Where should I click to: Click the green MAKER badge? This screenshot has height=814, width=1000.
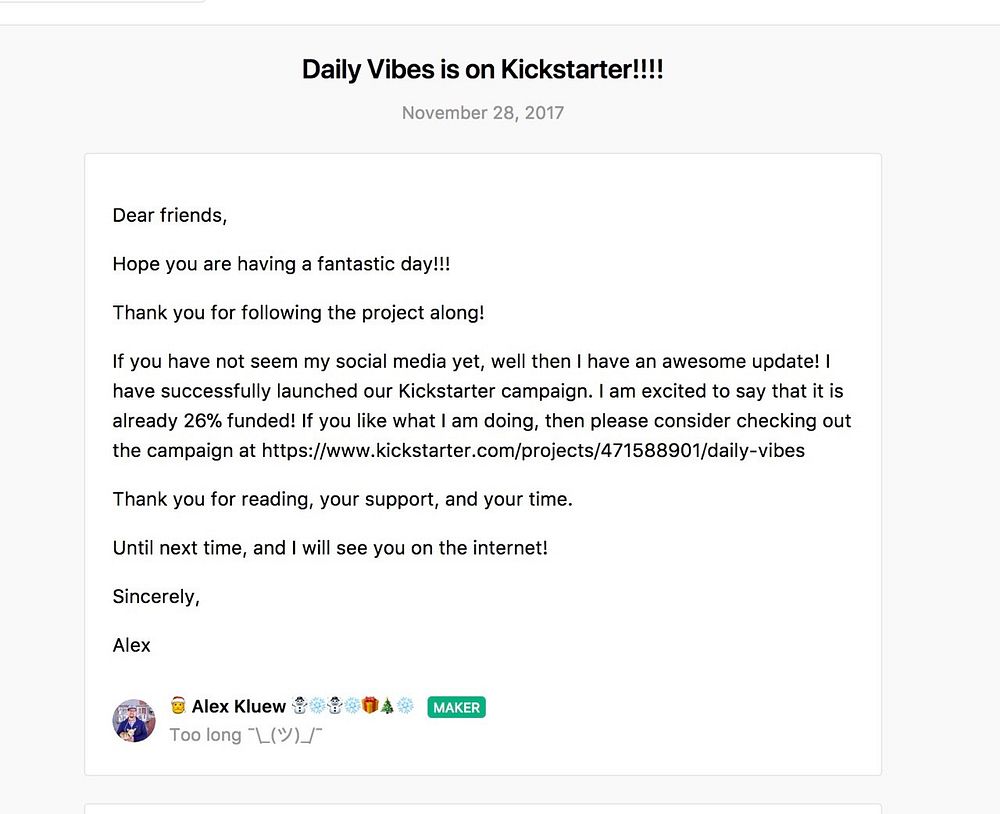pyautogui.click(x=456, y=707)
